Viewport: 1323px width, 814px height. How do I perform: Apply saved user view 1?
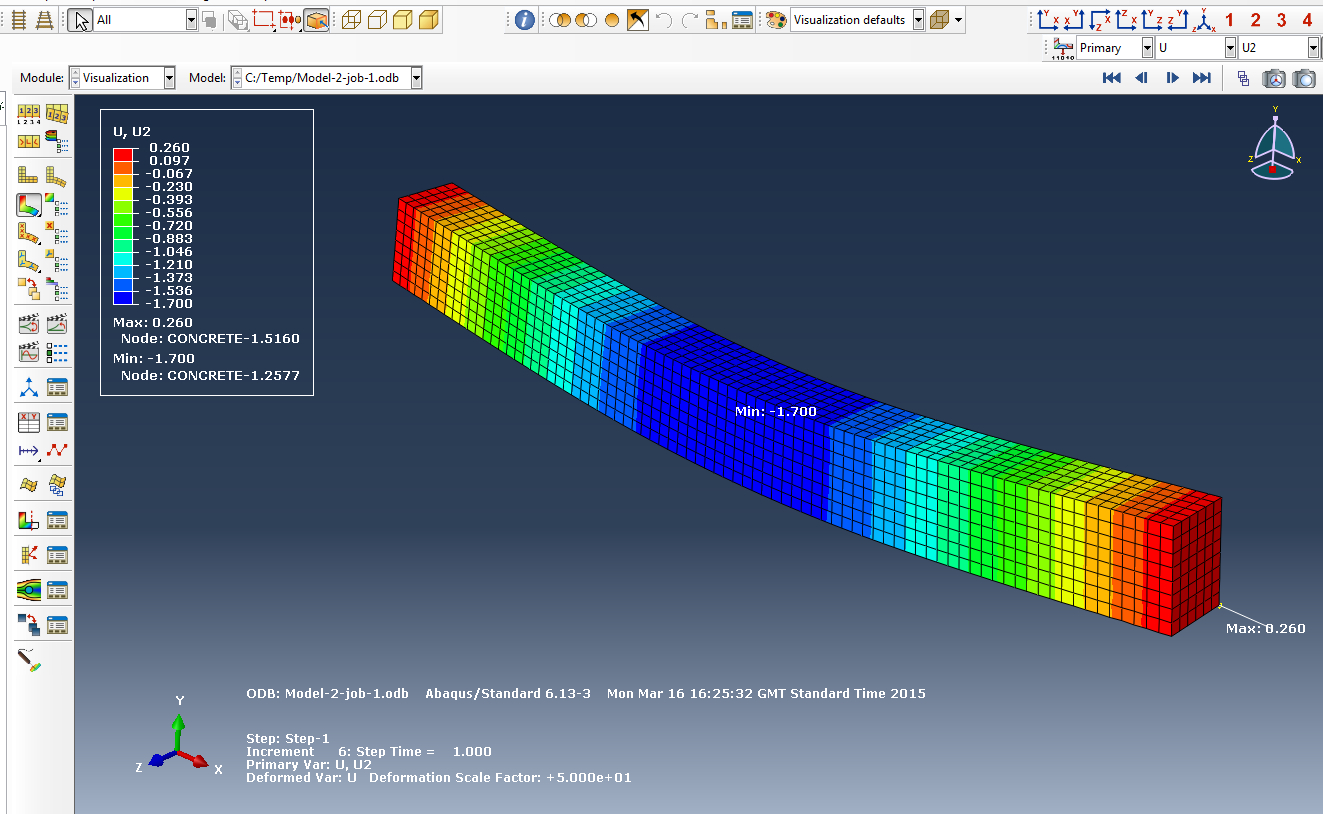click(1230, 20)
